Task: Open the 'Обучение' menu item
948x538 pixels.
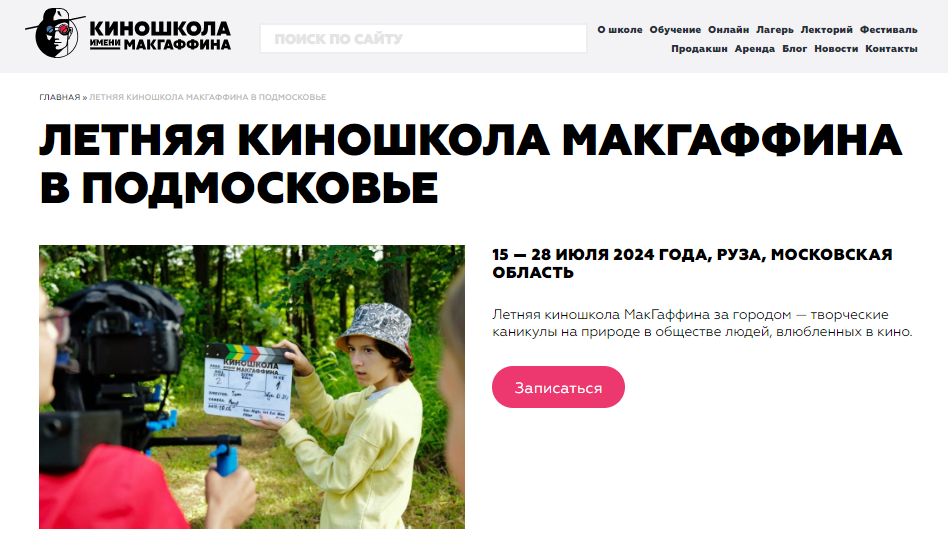Action: tap(675, 30)
